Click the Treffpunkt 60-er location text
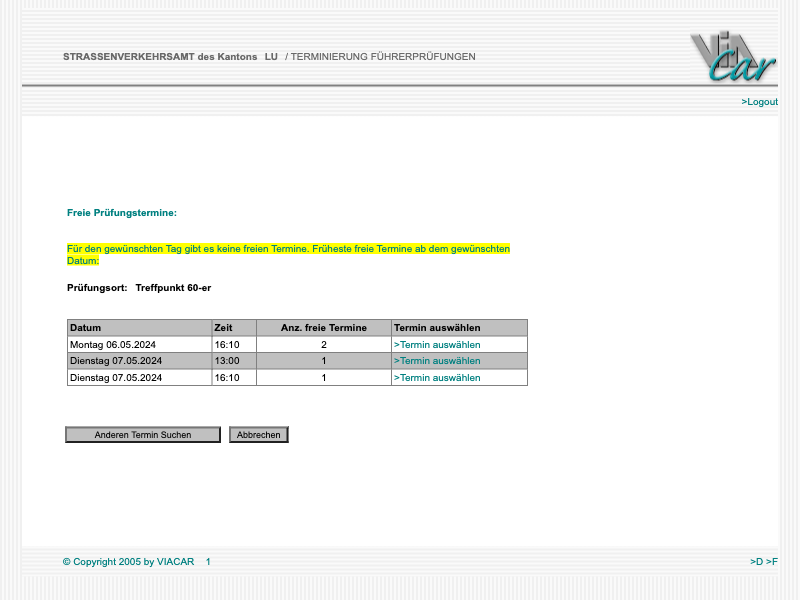 pyautogui.click(x=173, y=288)
